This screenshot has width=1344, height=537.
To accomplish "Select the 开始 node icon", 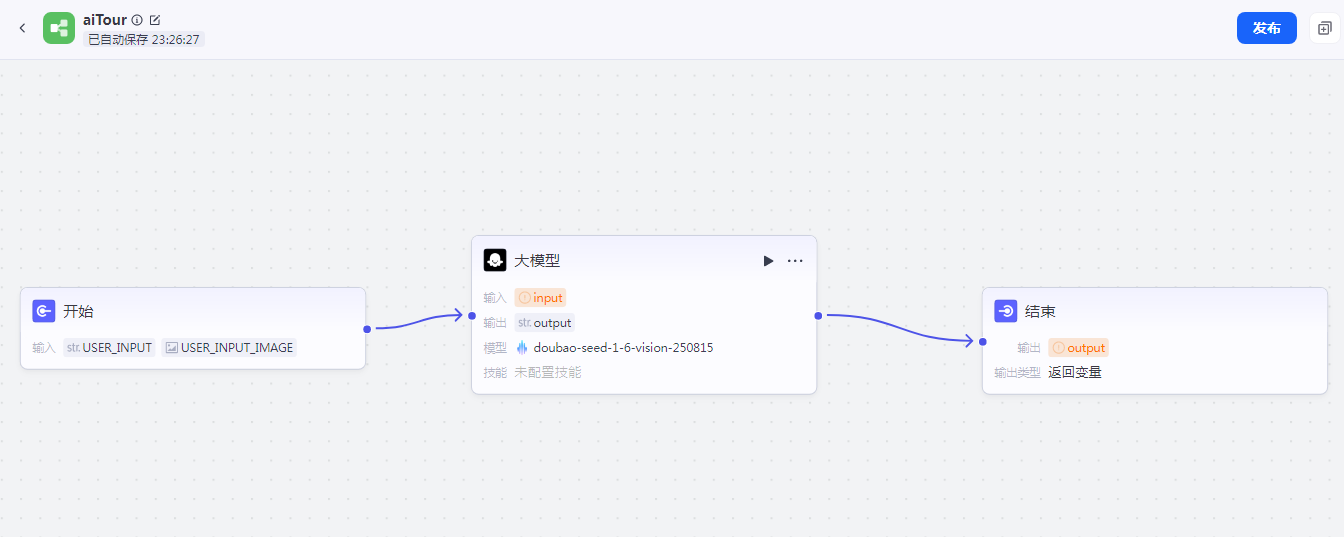I will [44, 312].
